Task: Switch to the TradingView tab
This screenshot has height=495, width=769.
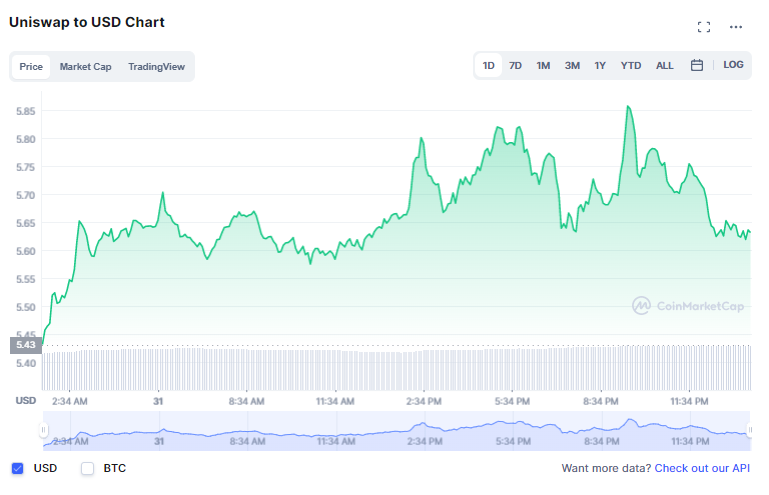Action: [156, 67]
